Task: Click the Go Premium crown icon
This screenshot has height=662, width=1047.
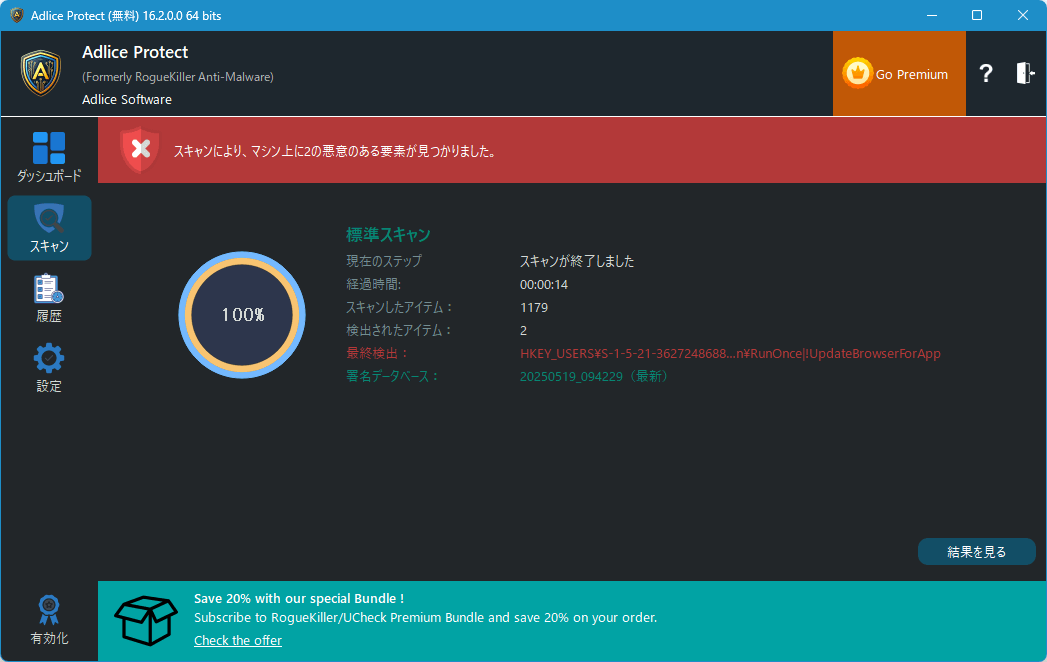Action: pos(857,73)
